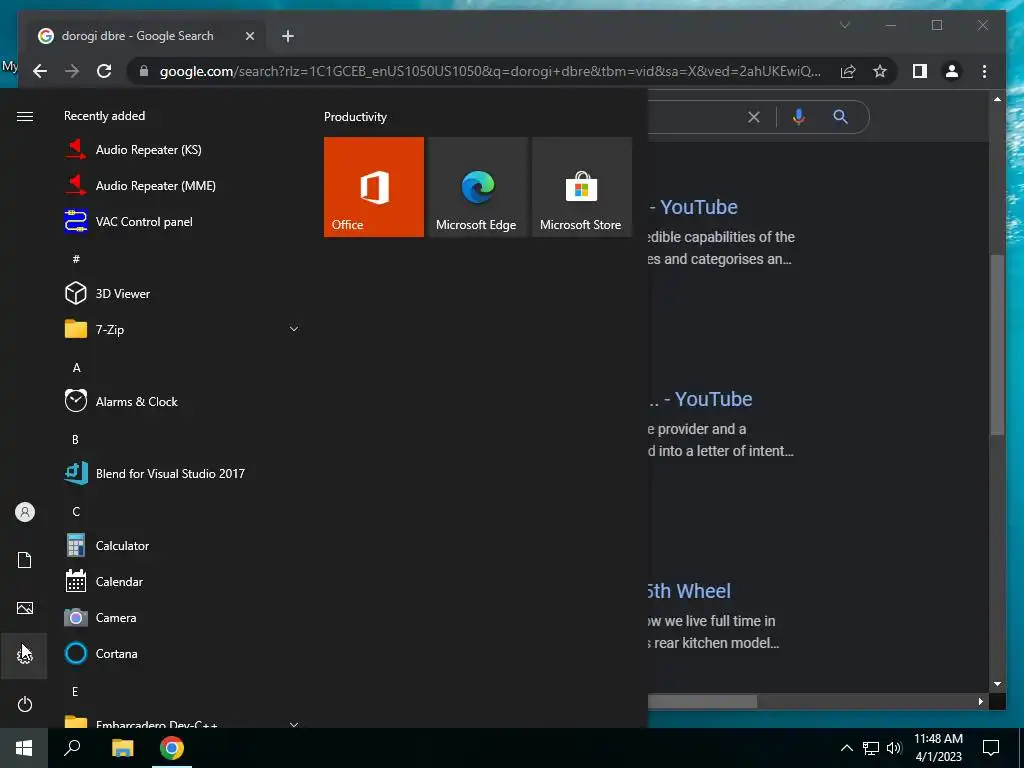Image resolution: width=1024 pixels, height=768 pixels.
Task: Open Cortana from the app list
Action: [182, 653]
